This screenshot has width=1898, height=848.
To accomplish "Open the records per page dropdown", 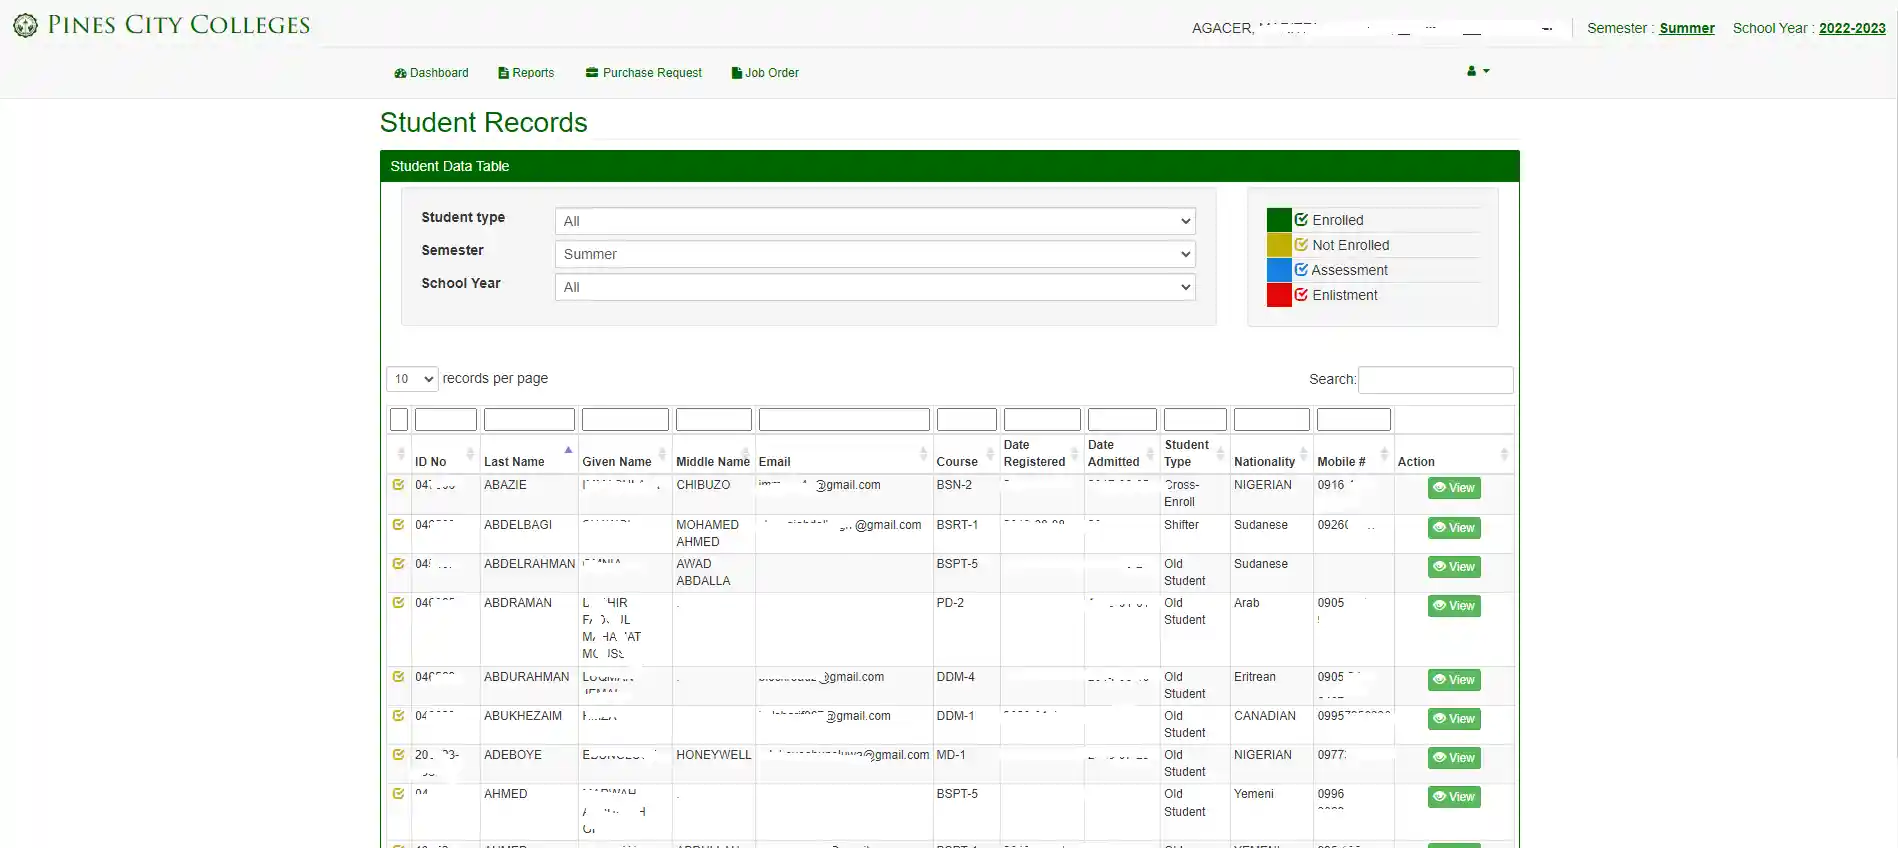I will pyautogui.click(x=412, y=379).
